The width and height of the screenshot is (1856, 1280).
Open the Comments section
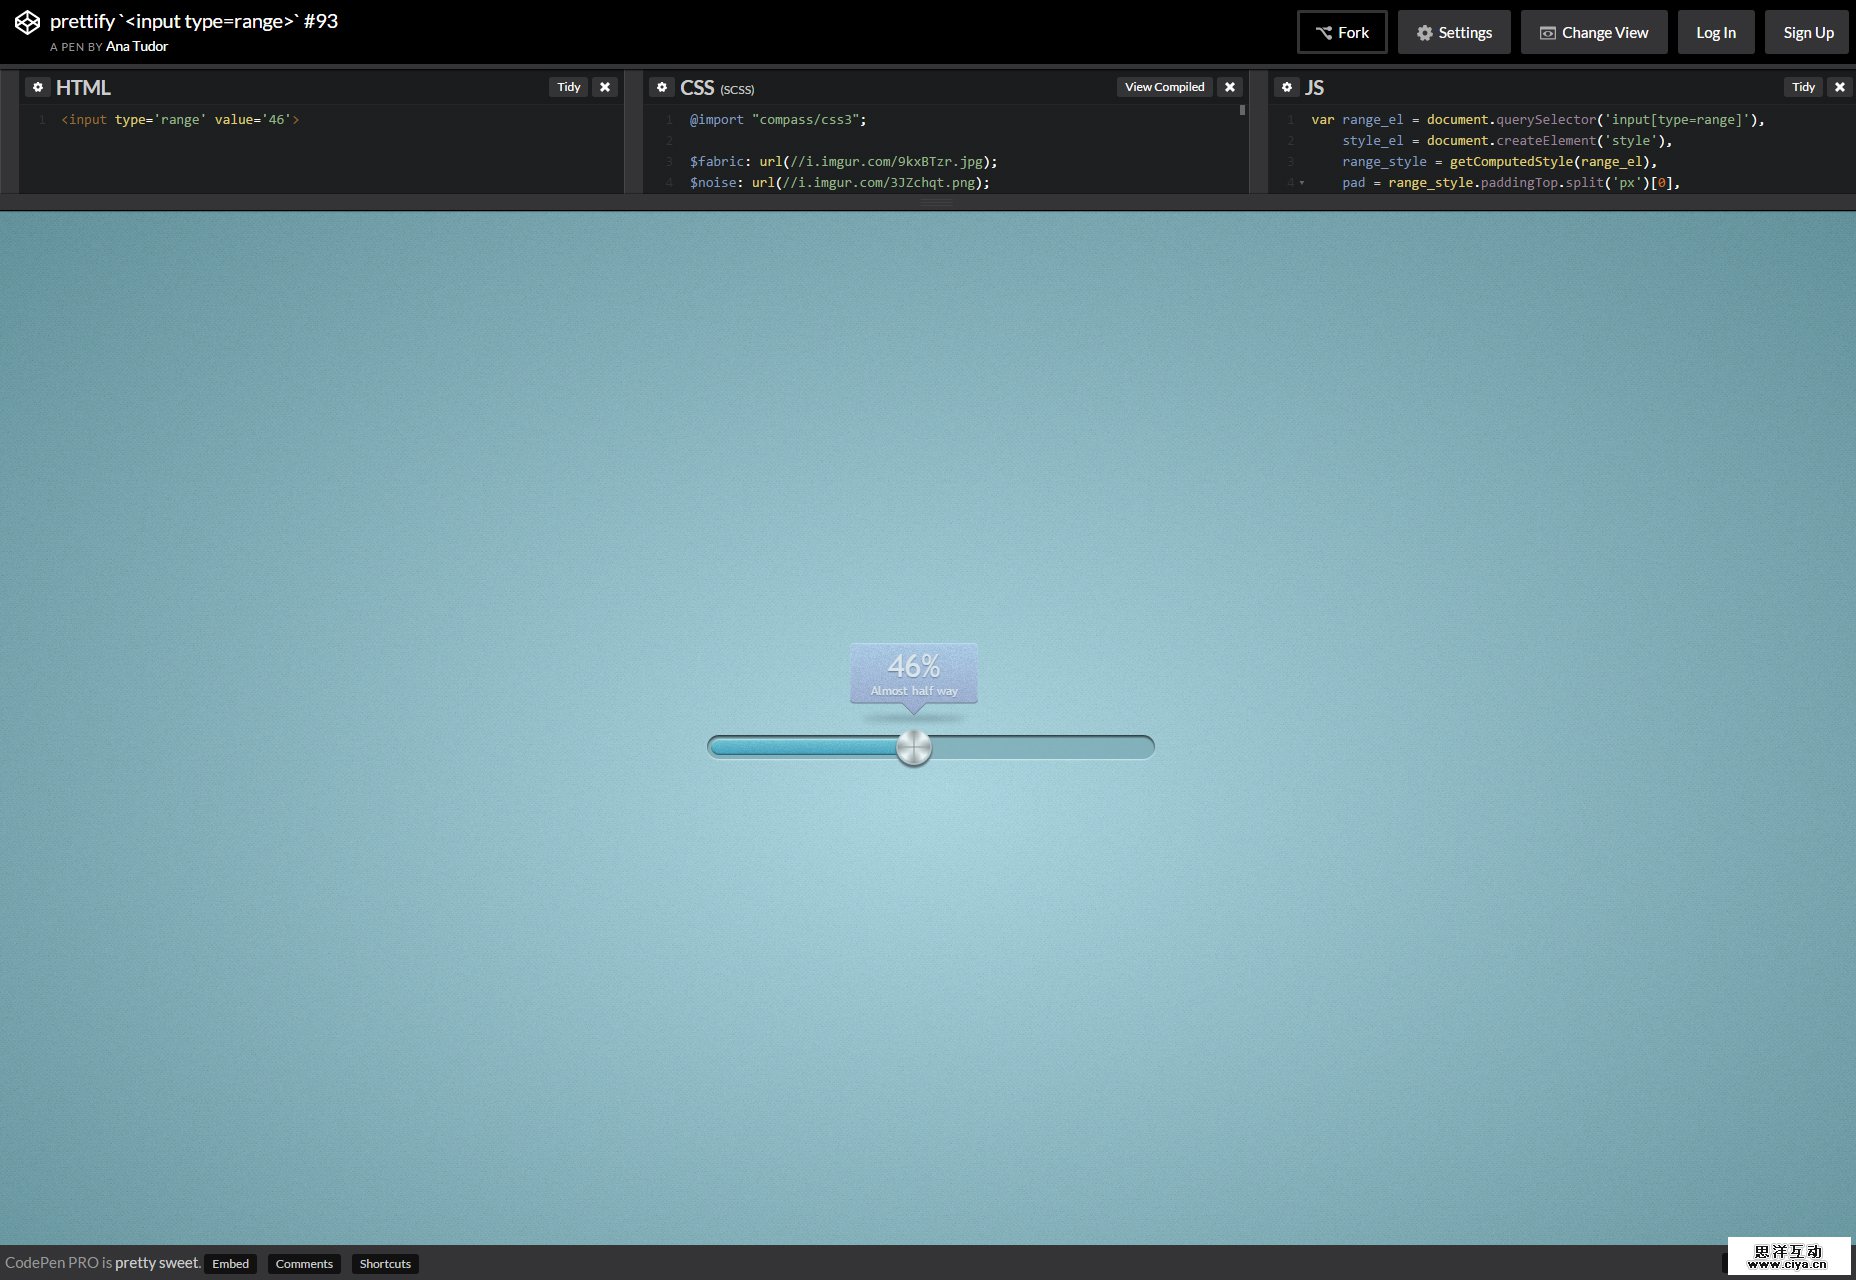304,1263
